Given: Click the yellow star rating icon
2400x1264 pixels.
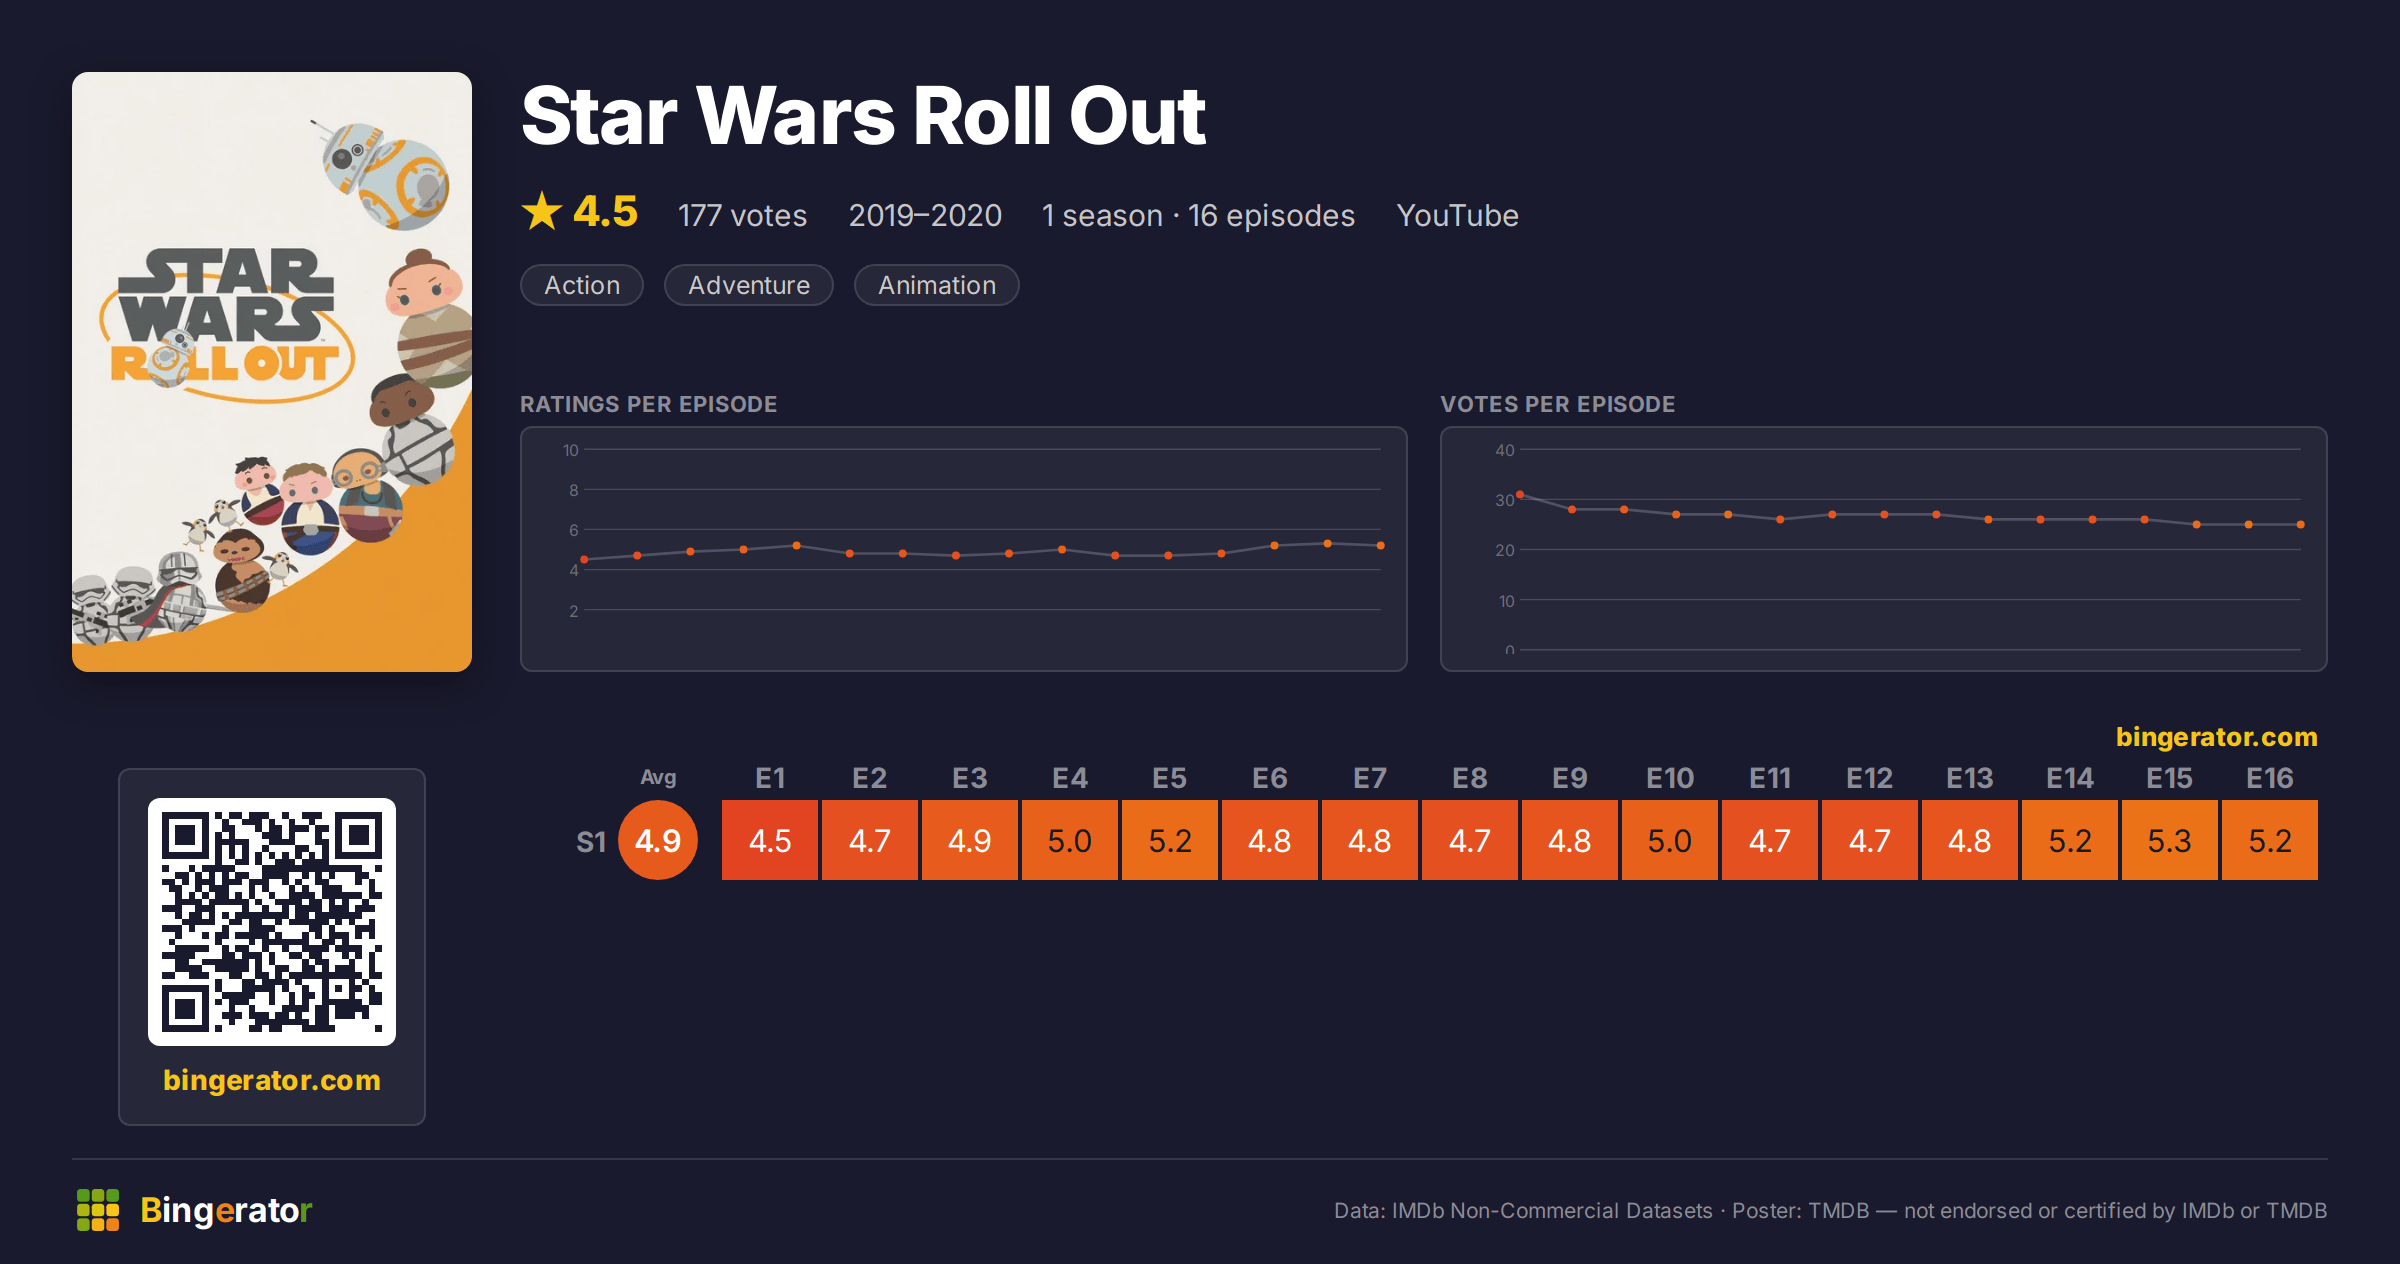Looking at the screenshot, I should tap(542, 211).
